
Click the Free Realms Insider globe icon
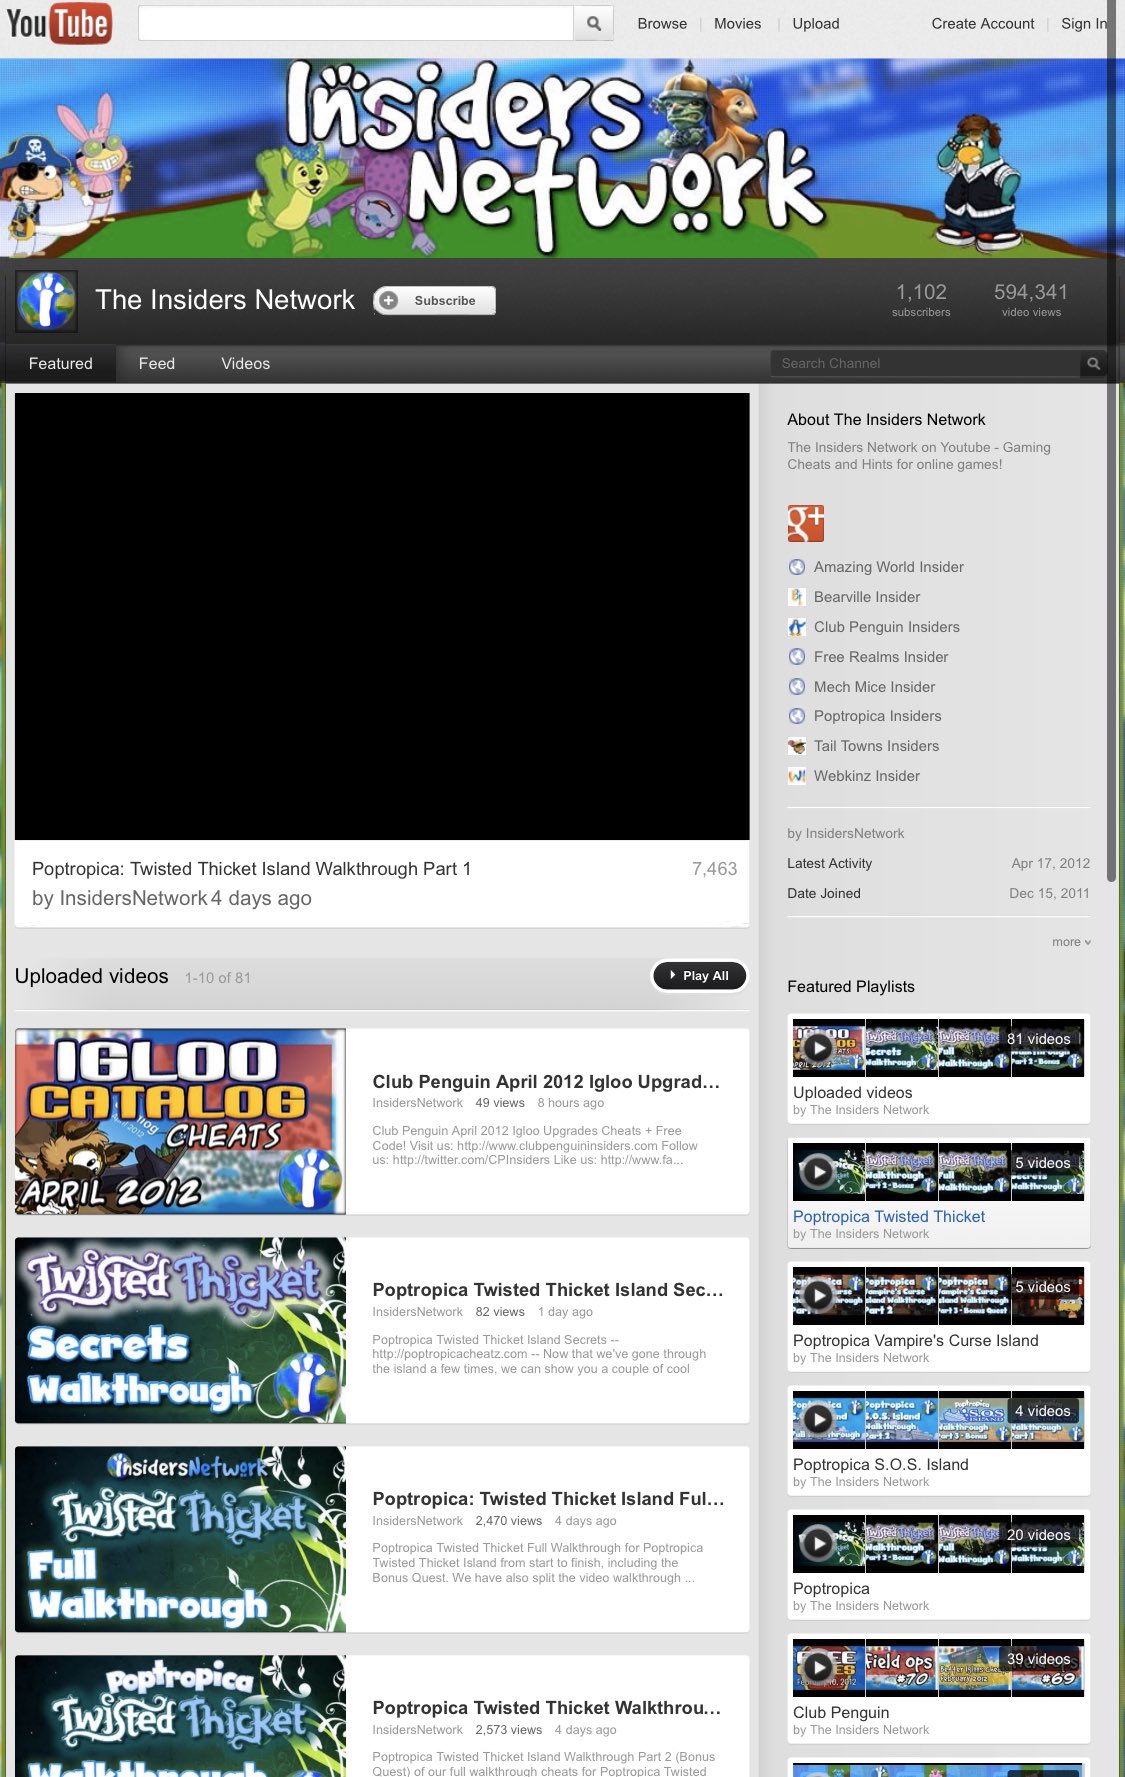tap(797, 657)
